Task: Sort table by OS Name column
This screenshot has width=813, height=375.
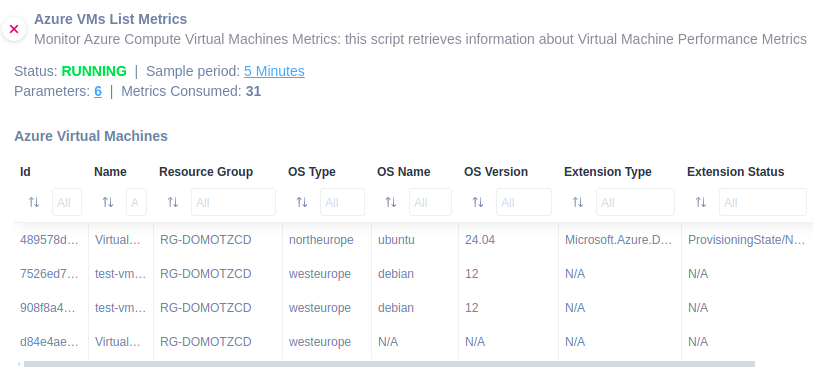Action: (391, 202)
